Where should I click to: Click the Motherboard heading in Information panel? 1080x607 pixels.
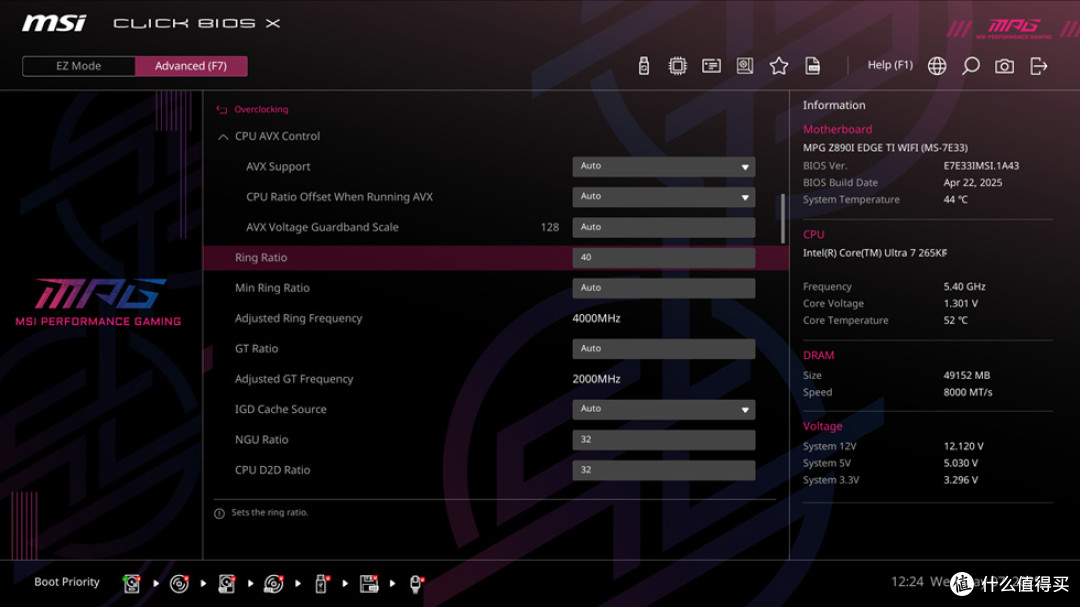click(838, 130)
